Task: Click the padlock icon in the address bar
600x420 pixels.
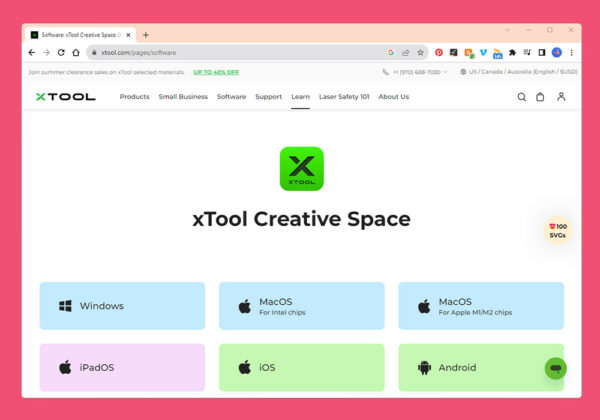Action: click(94, 52)
